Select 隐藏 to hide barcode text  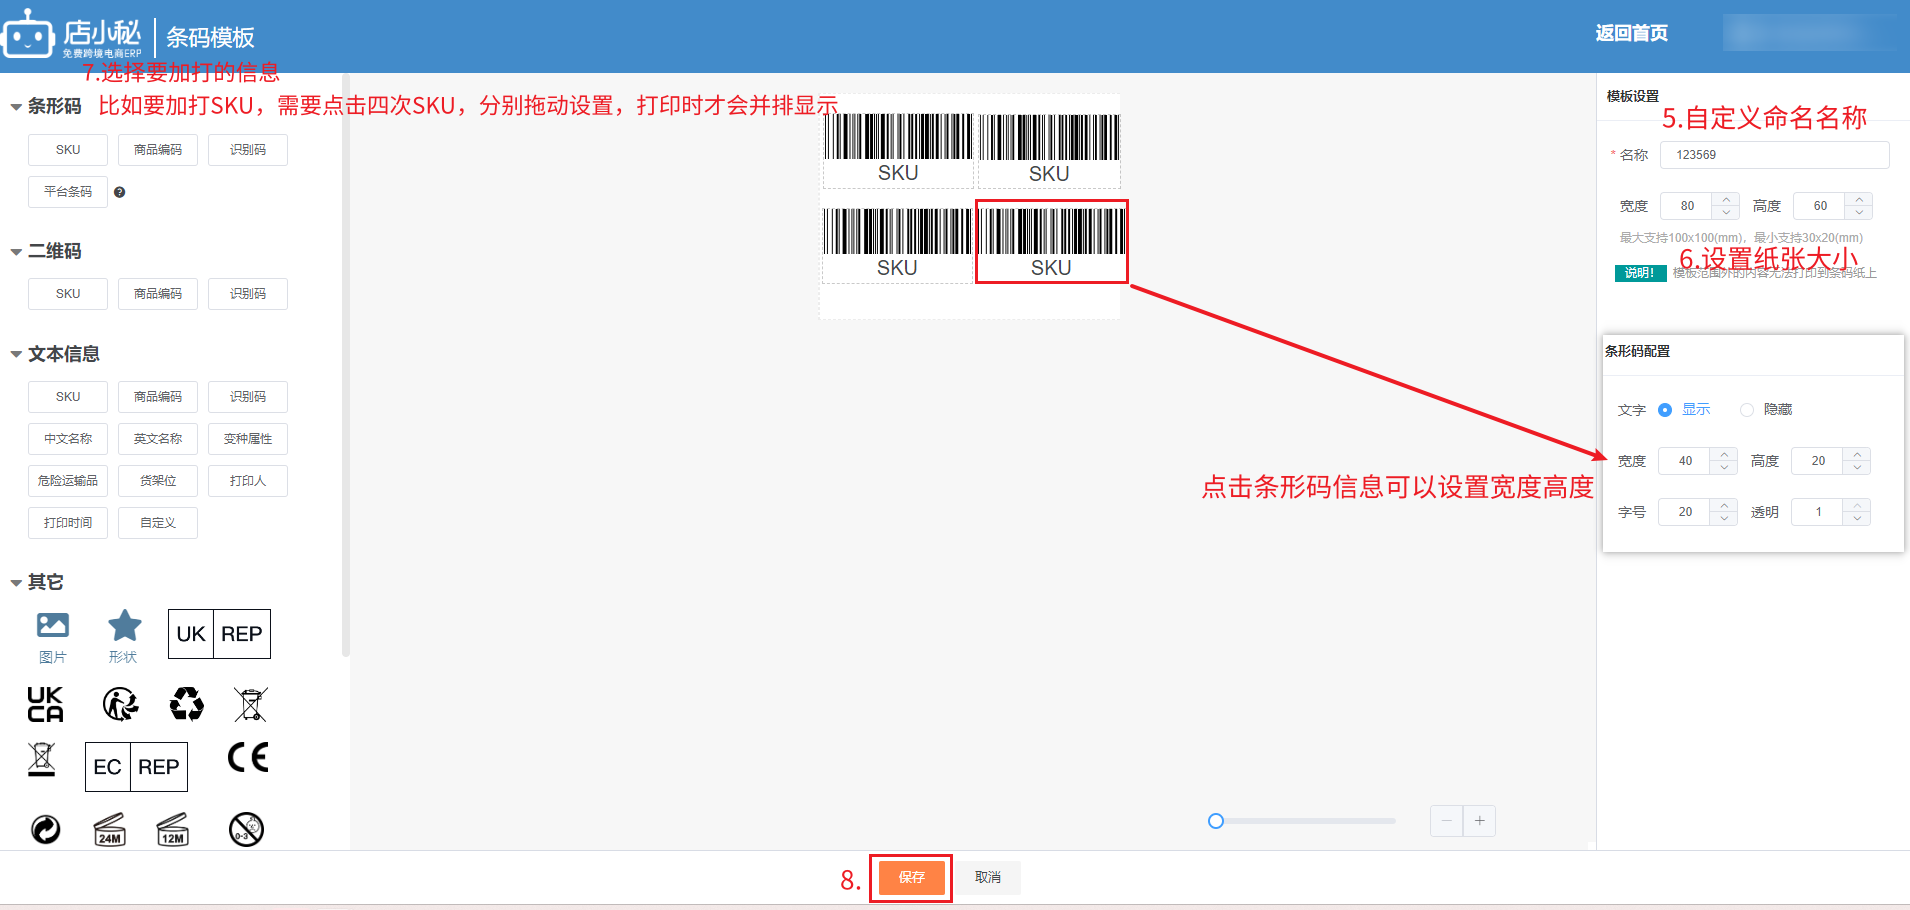coord(1766,409)
